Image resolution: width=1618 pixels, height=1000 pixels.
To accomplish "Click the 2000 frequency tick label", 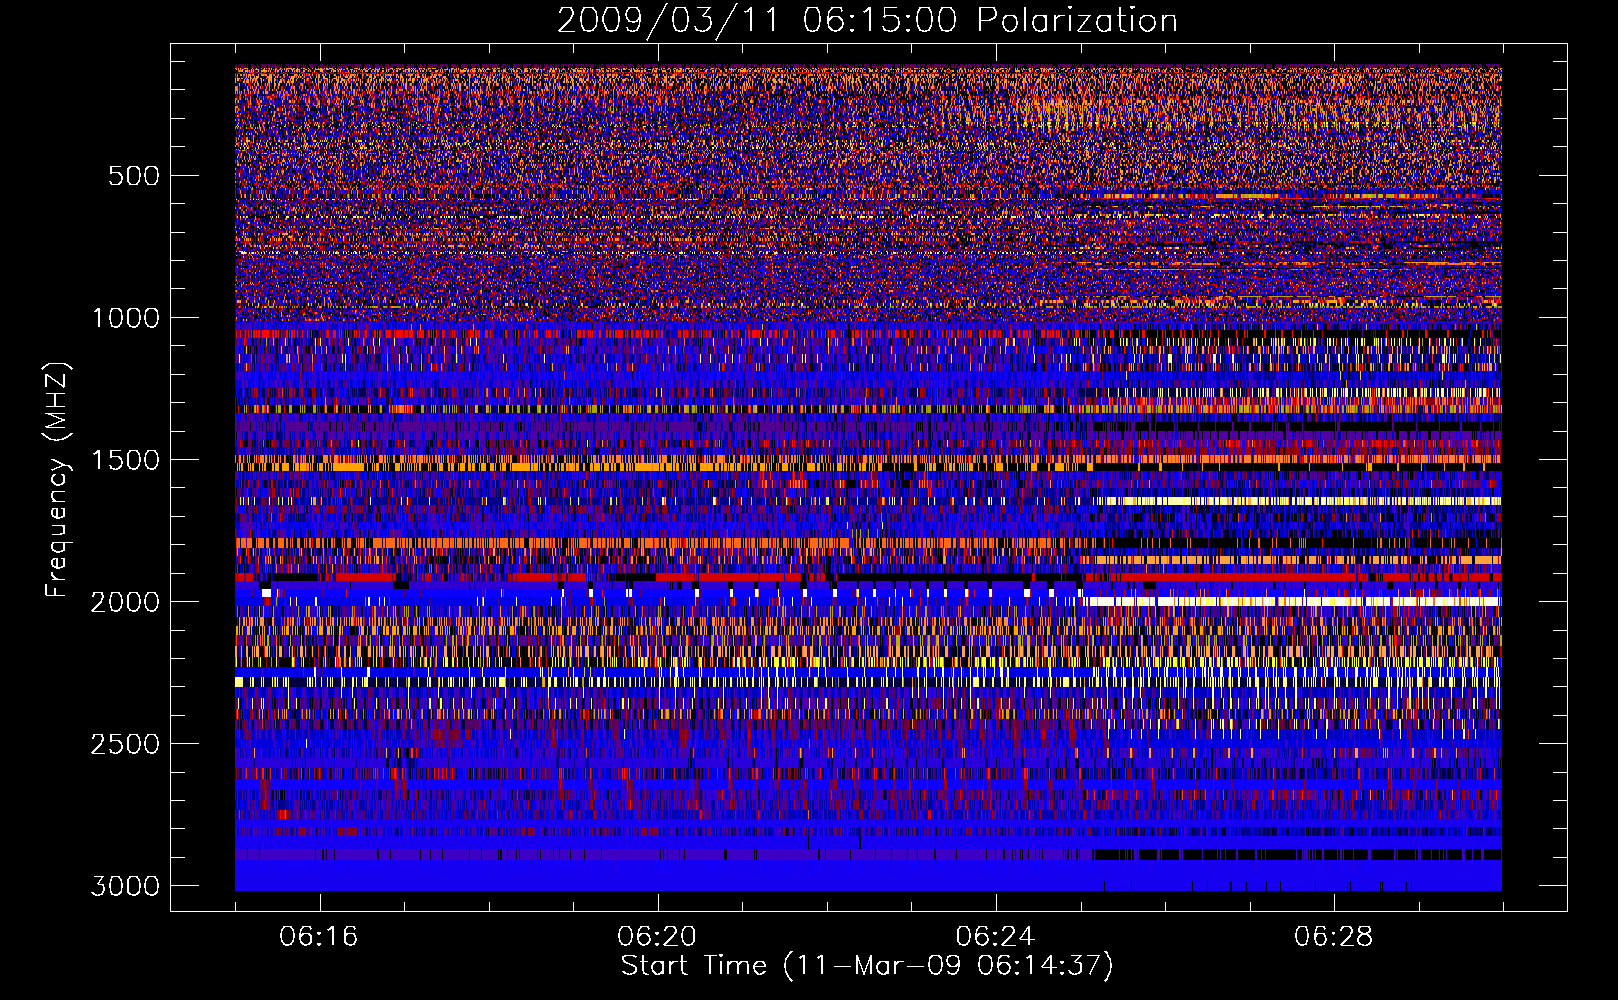I will 125,602.
